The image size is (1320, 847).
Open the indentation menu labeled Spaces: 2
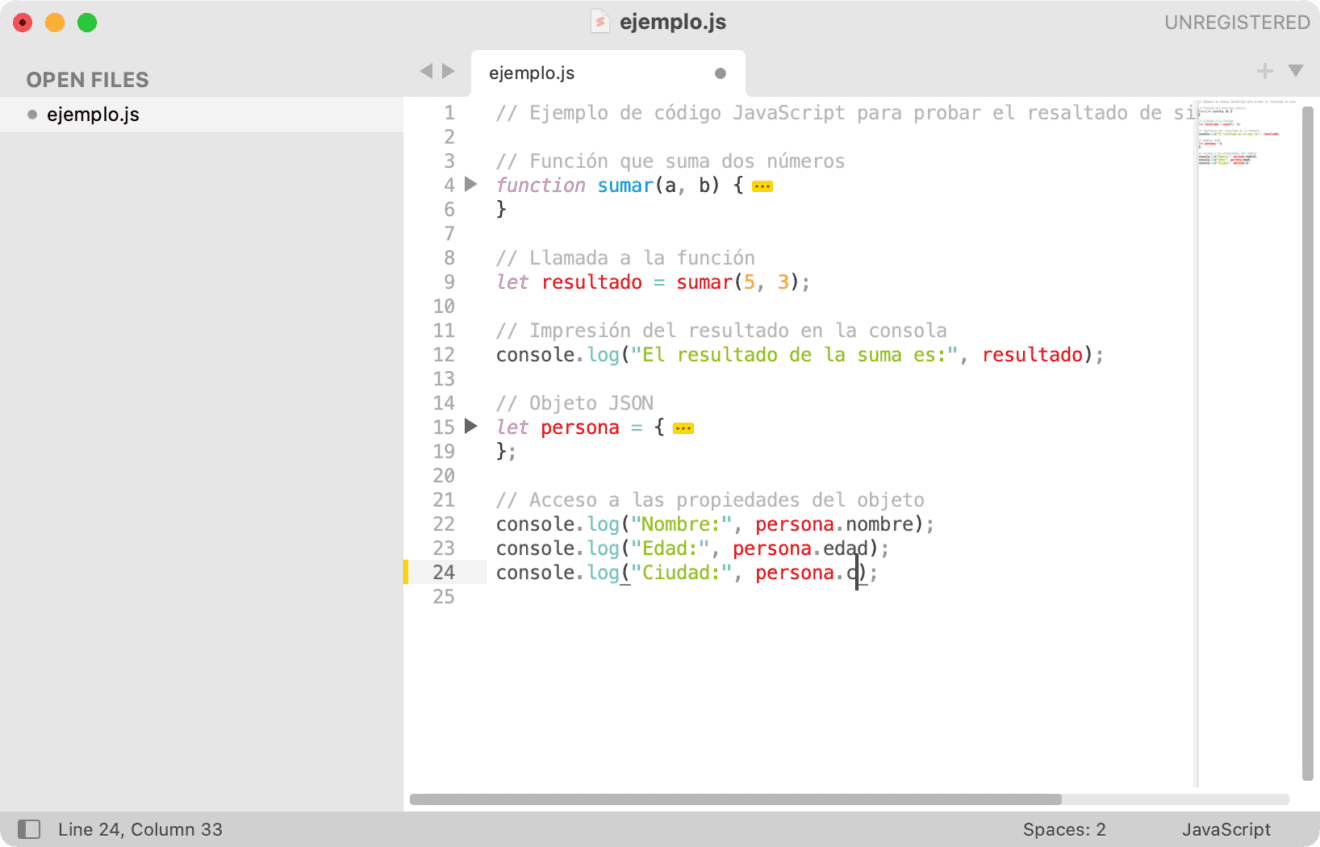point(1064,828)
